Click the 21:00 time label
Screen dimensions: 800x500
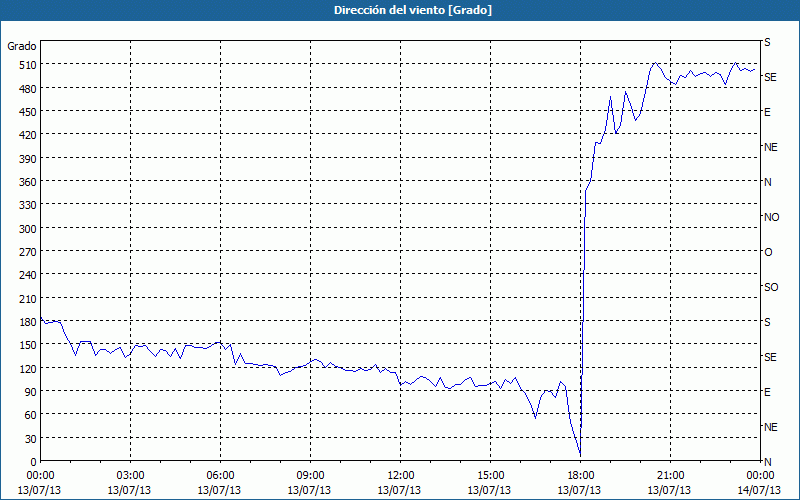click(670, 476)
